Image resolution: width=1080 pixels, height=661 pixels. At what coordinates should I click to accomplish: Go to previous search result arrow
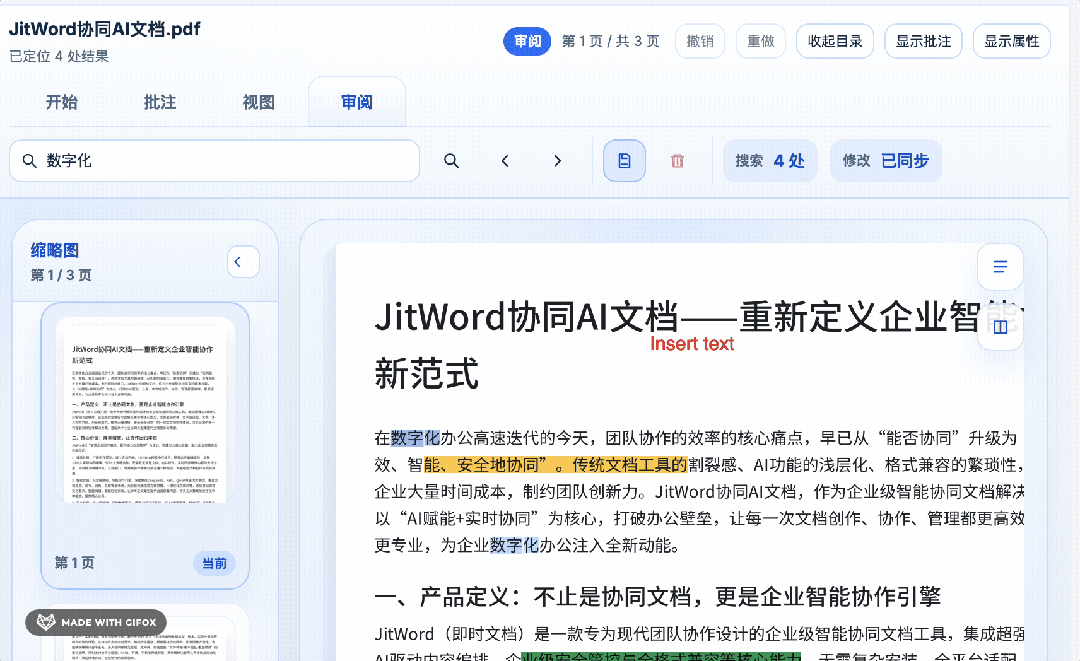505,160
